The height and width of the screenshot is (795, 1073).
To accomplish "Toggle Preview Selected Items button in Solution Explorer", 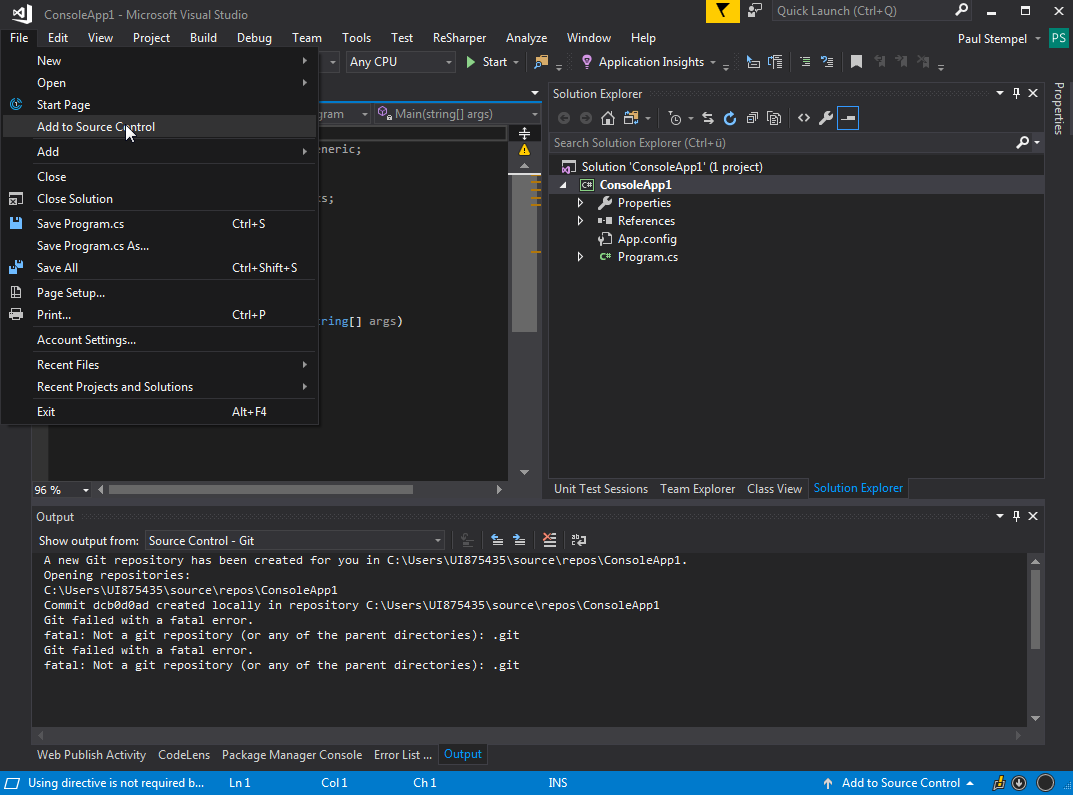I will pyautogui.click(x=848, y=118).
